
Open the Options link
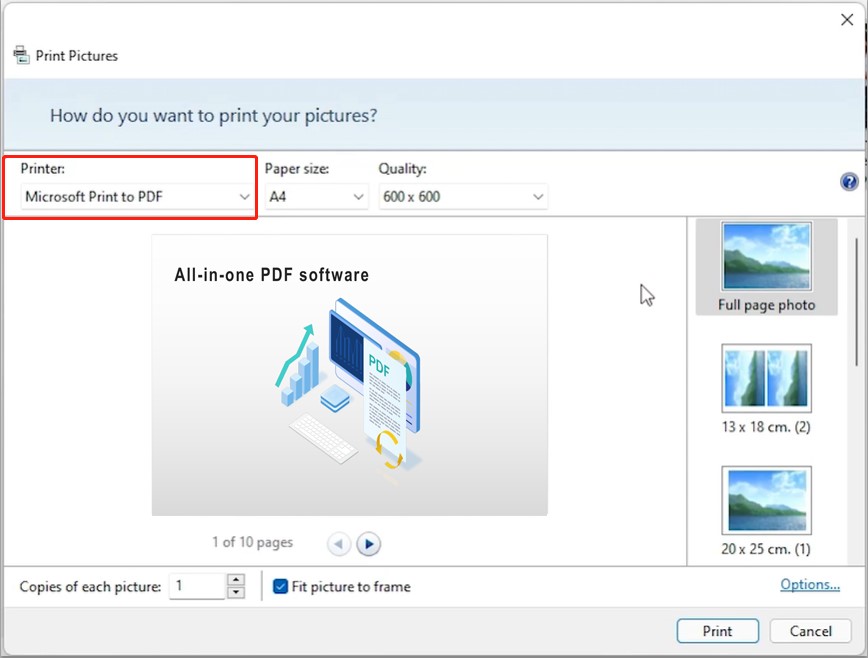(x=810, y=584)
